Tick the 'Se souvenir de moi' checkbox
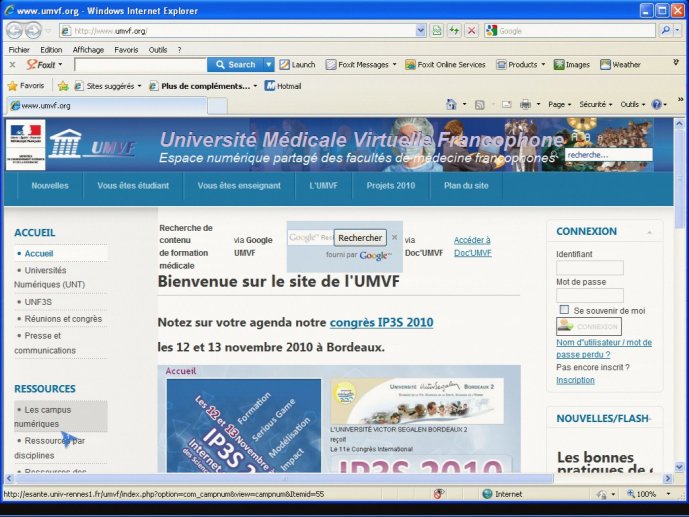Image resolution: width=689 pixels, height=517 pixels. tap(564, 310)
